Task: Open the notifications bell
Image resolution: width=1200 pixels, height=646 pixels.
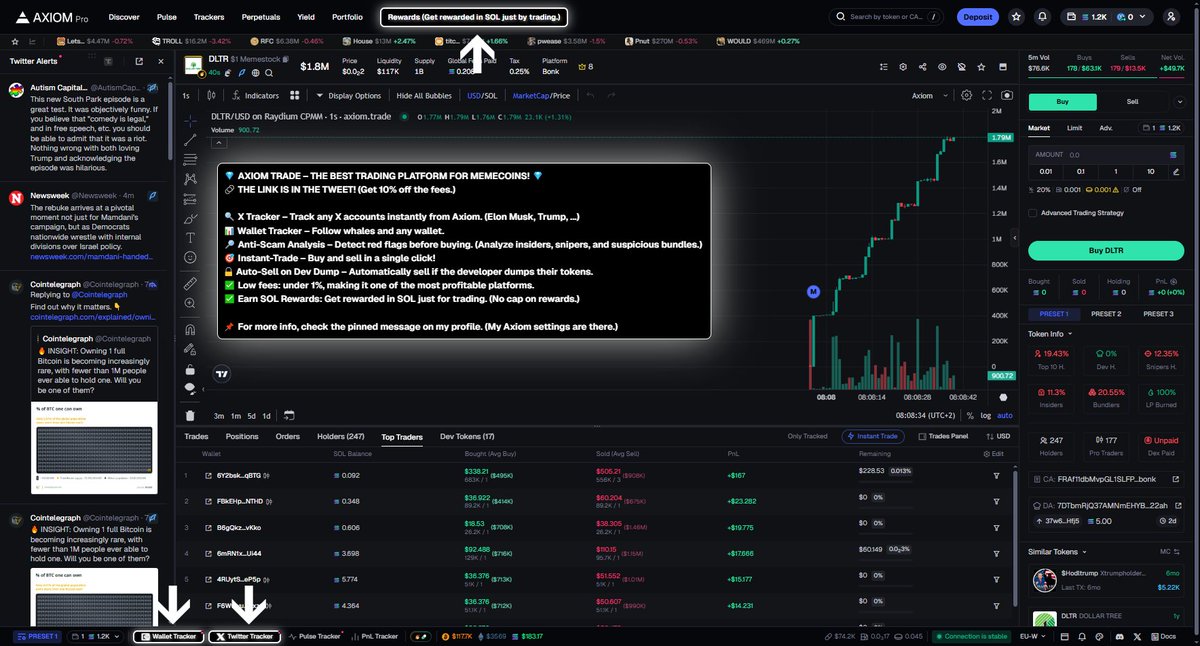Action: point(1043,17)
